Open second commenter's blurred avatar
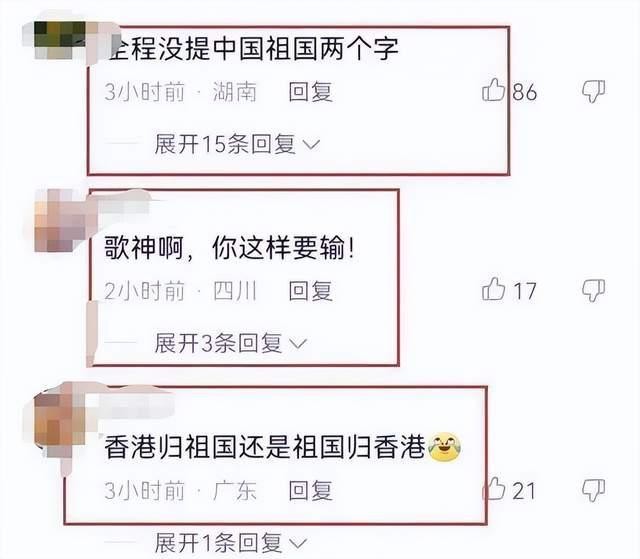The image size is (640, 559). pyautogui.click(x=60, y=220)
